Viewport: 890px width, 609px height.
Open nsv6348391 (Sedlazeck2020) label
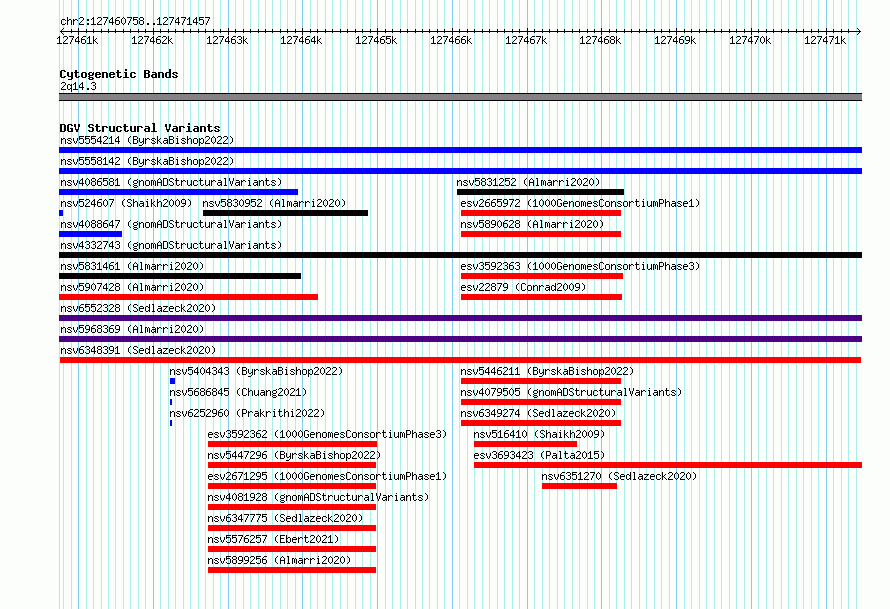click(138, 350)
